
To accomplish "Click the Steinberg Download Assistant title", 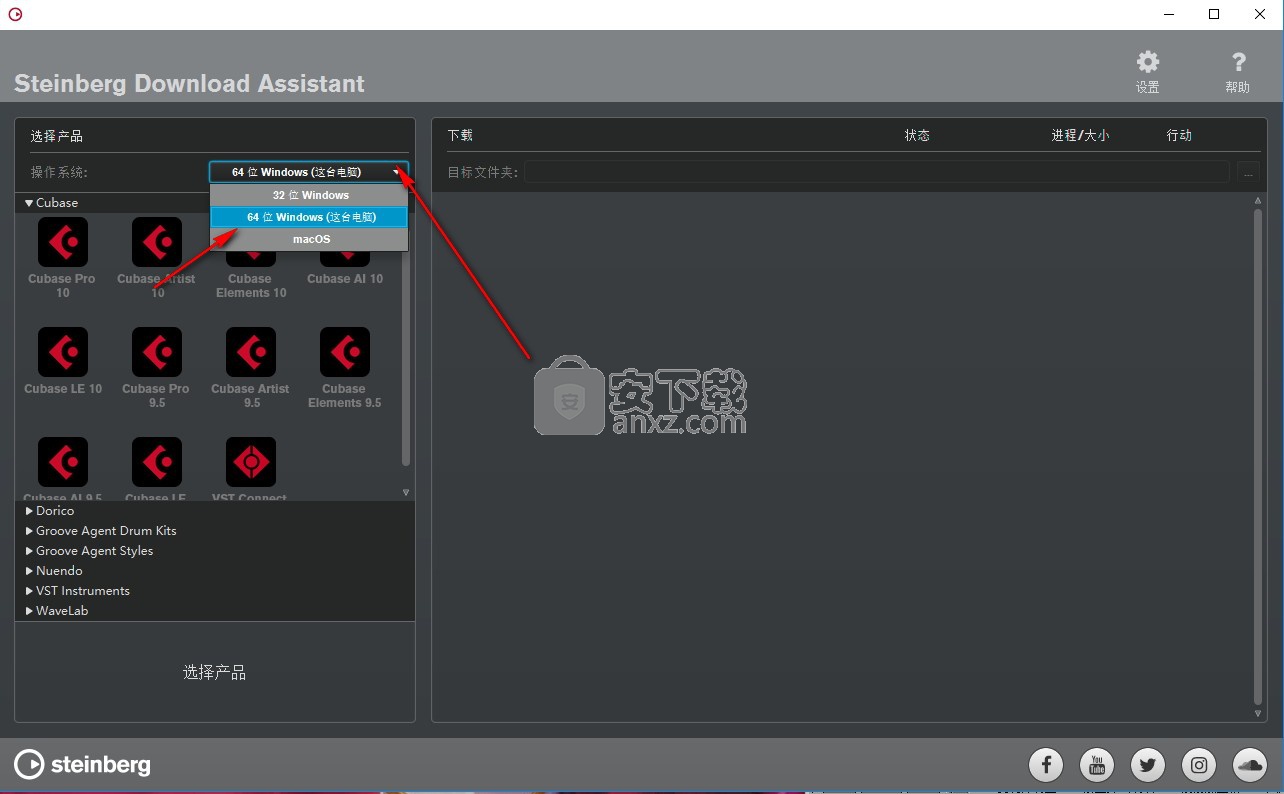I will [189, 83].
